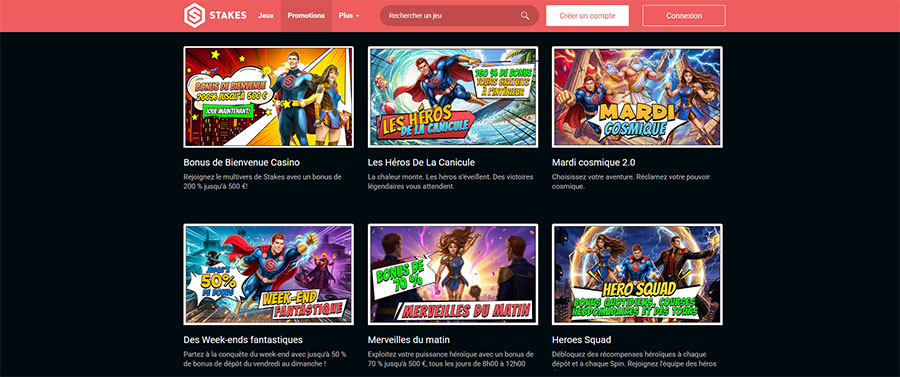
Task: Click the Créer un compte button
Action: (587, 16)
